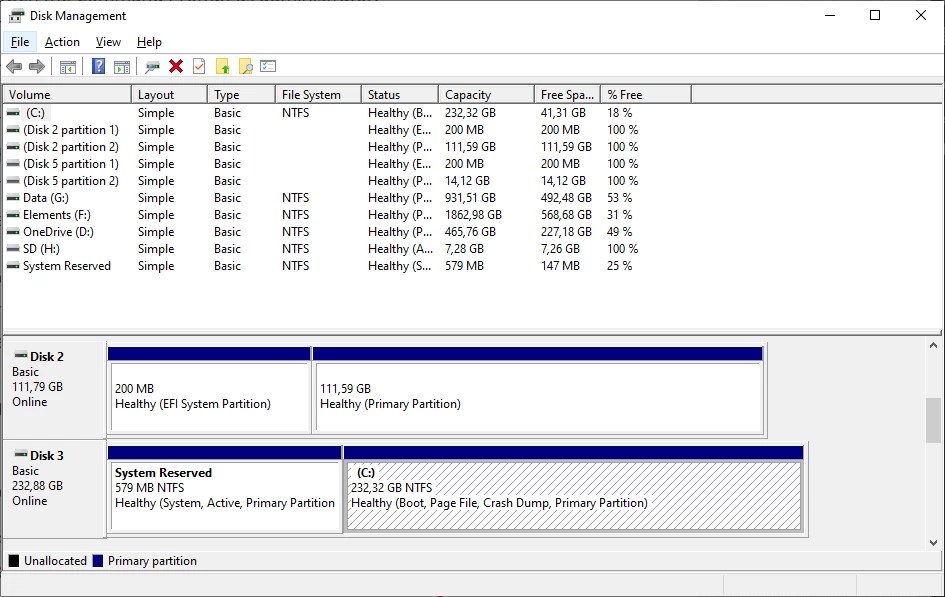The height and width of the screenshot is (597, 945).
Task: Sort by the % Free column header
Action: point(645,95)
